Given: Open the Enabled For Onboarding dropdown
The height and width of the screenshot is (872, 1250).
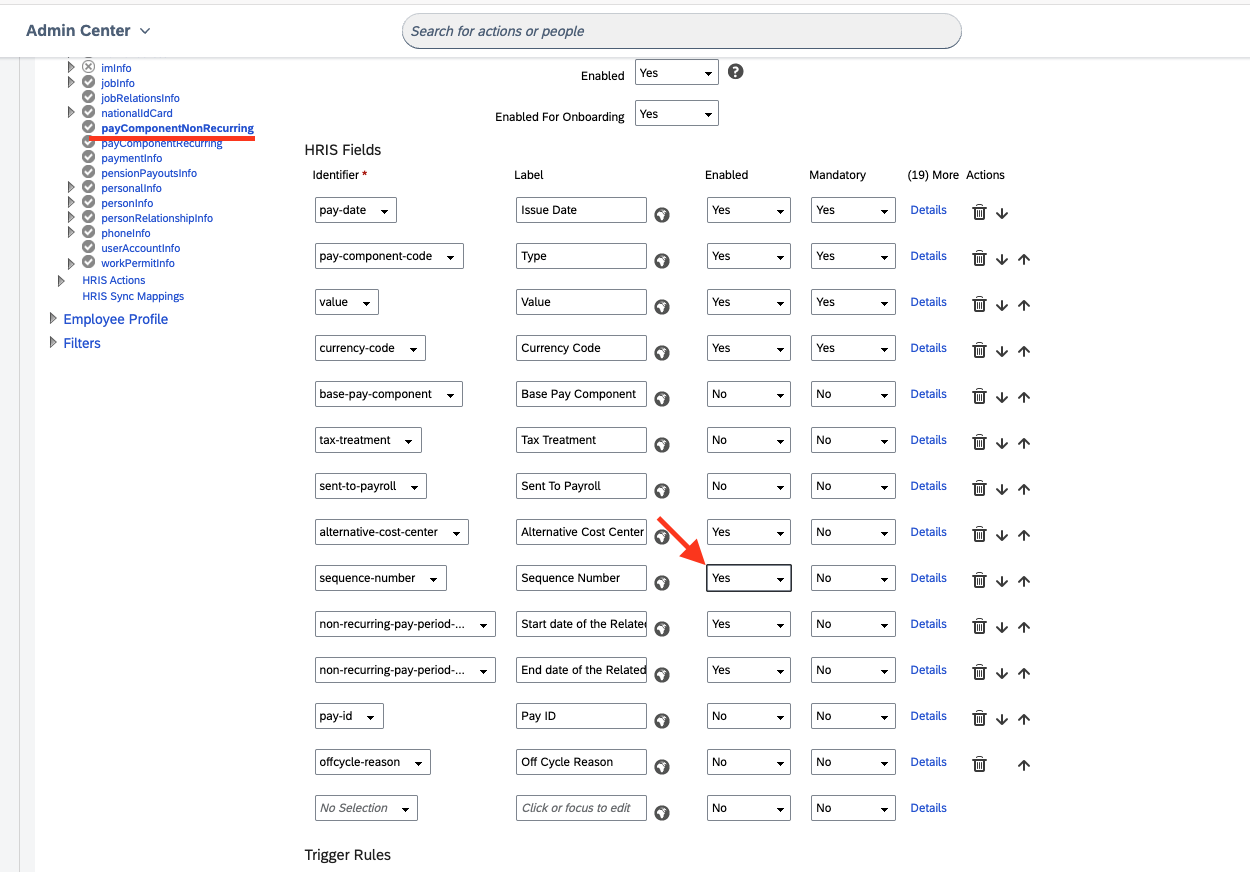Looking at the screenshot, I should [x=676, y=114].
